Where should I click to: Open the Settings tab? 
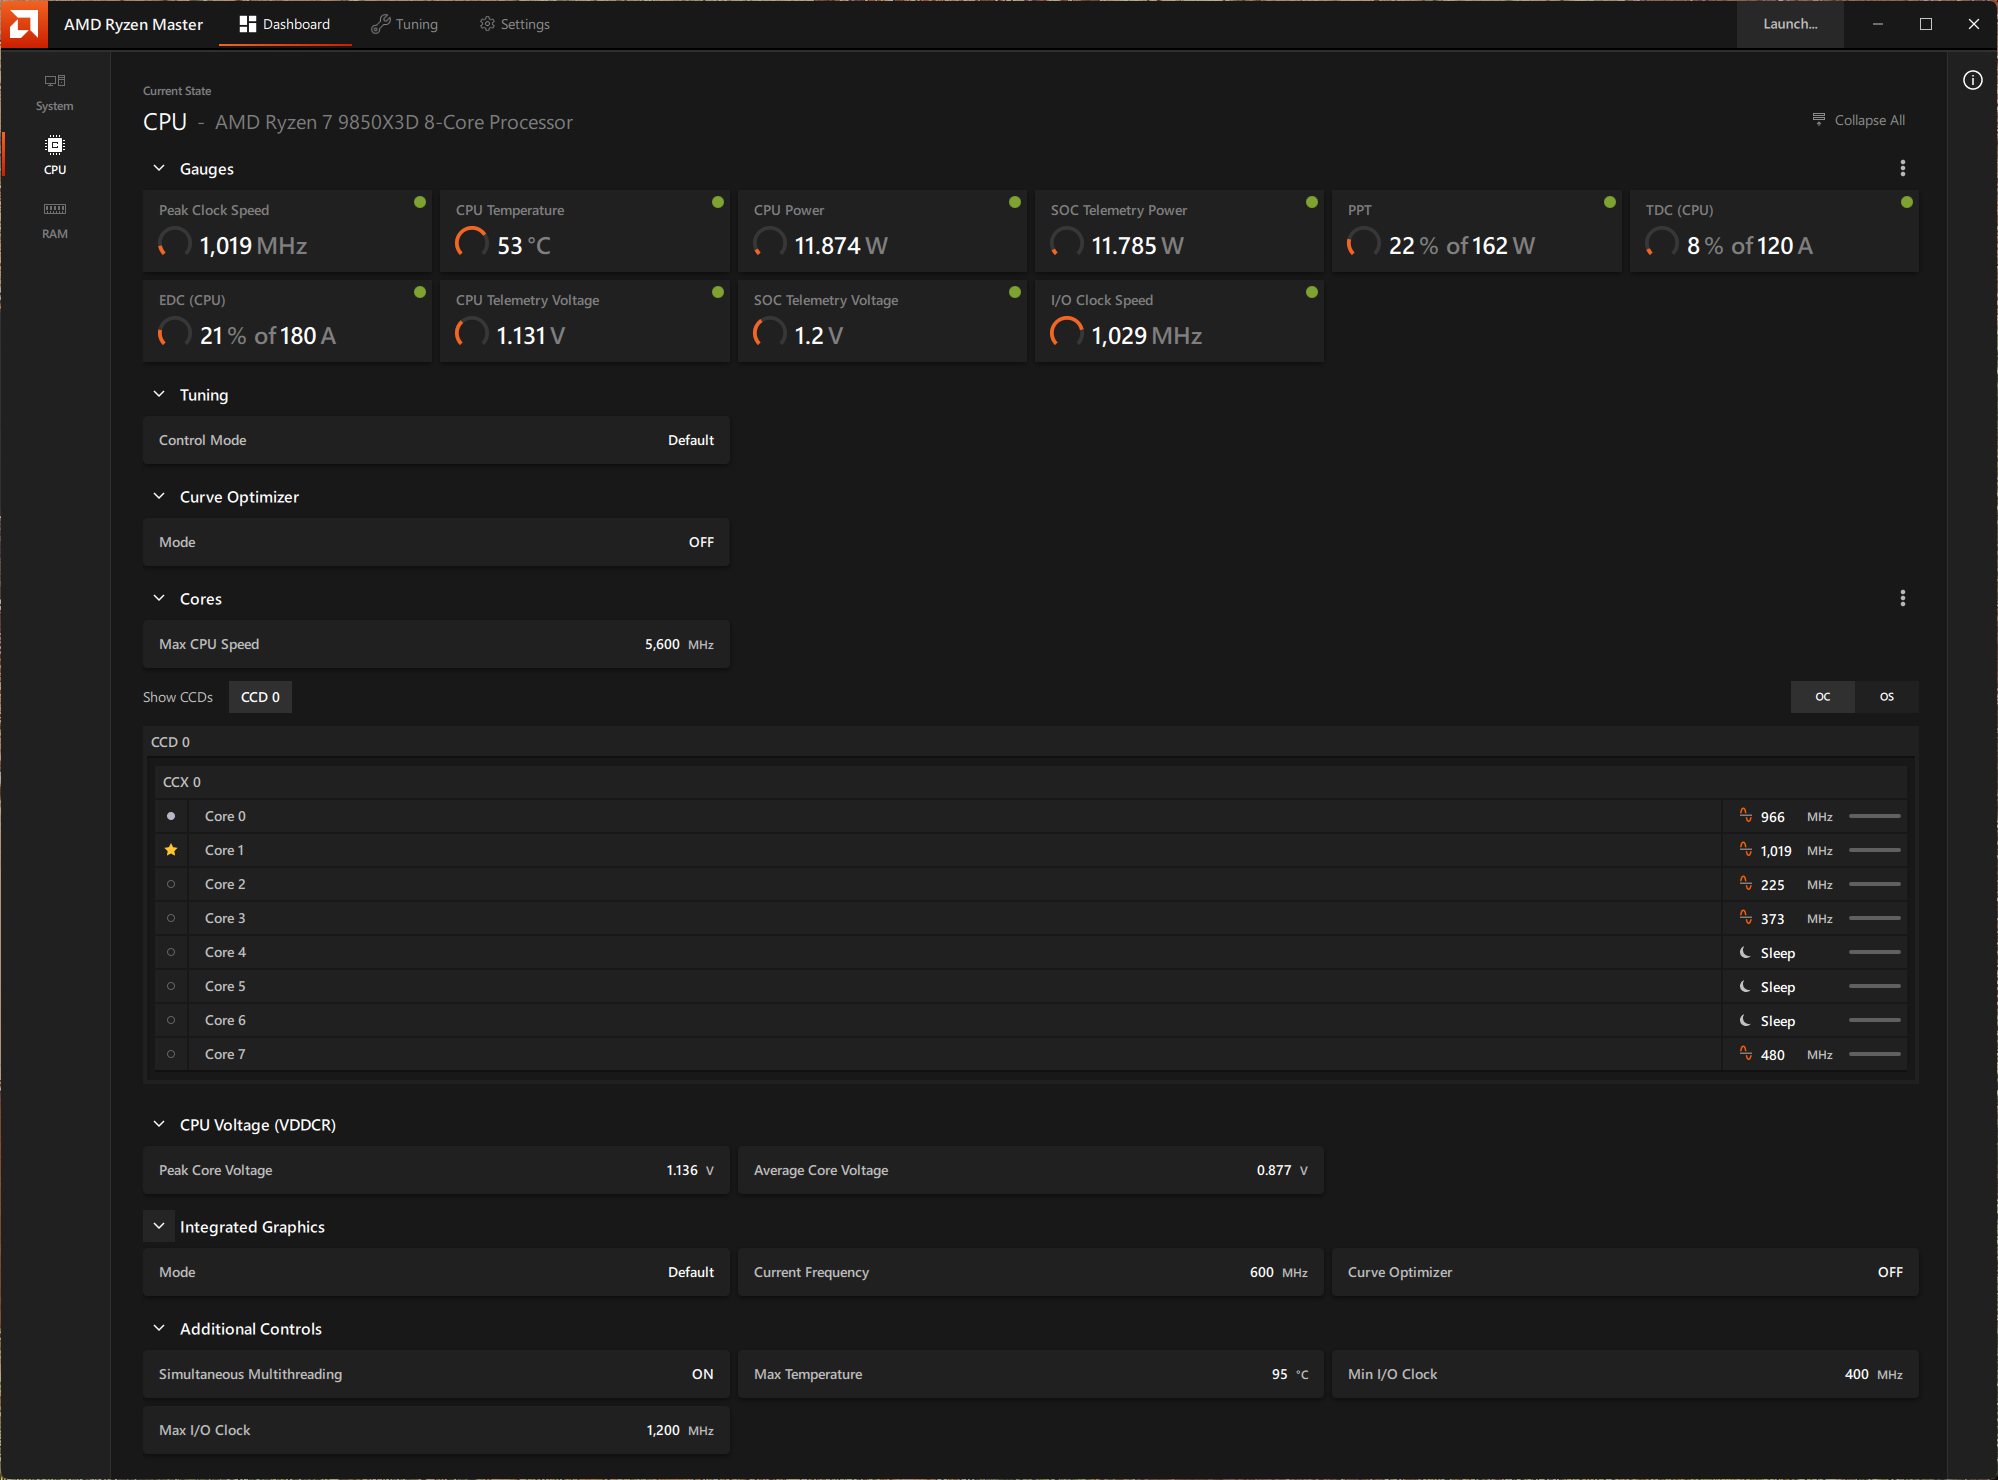point(514,24)
